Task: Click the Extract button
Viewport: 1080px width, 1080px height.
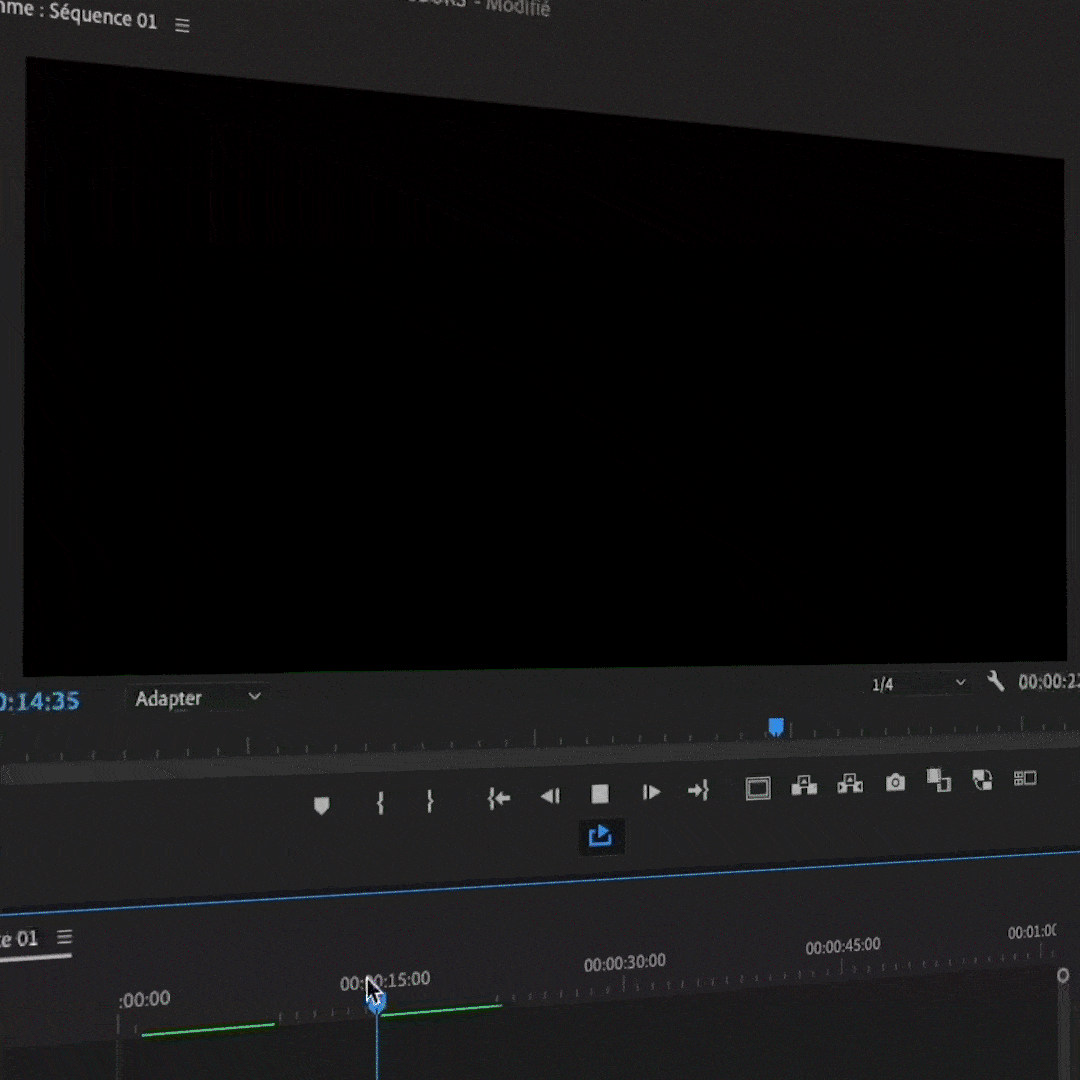Action: point(850,784)
